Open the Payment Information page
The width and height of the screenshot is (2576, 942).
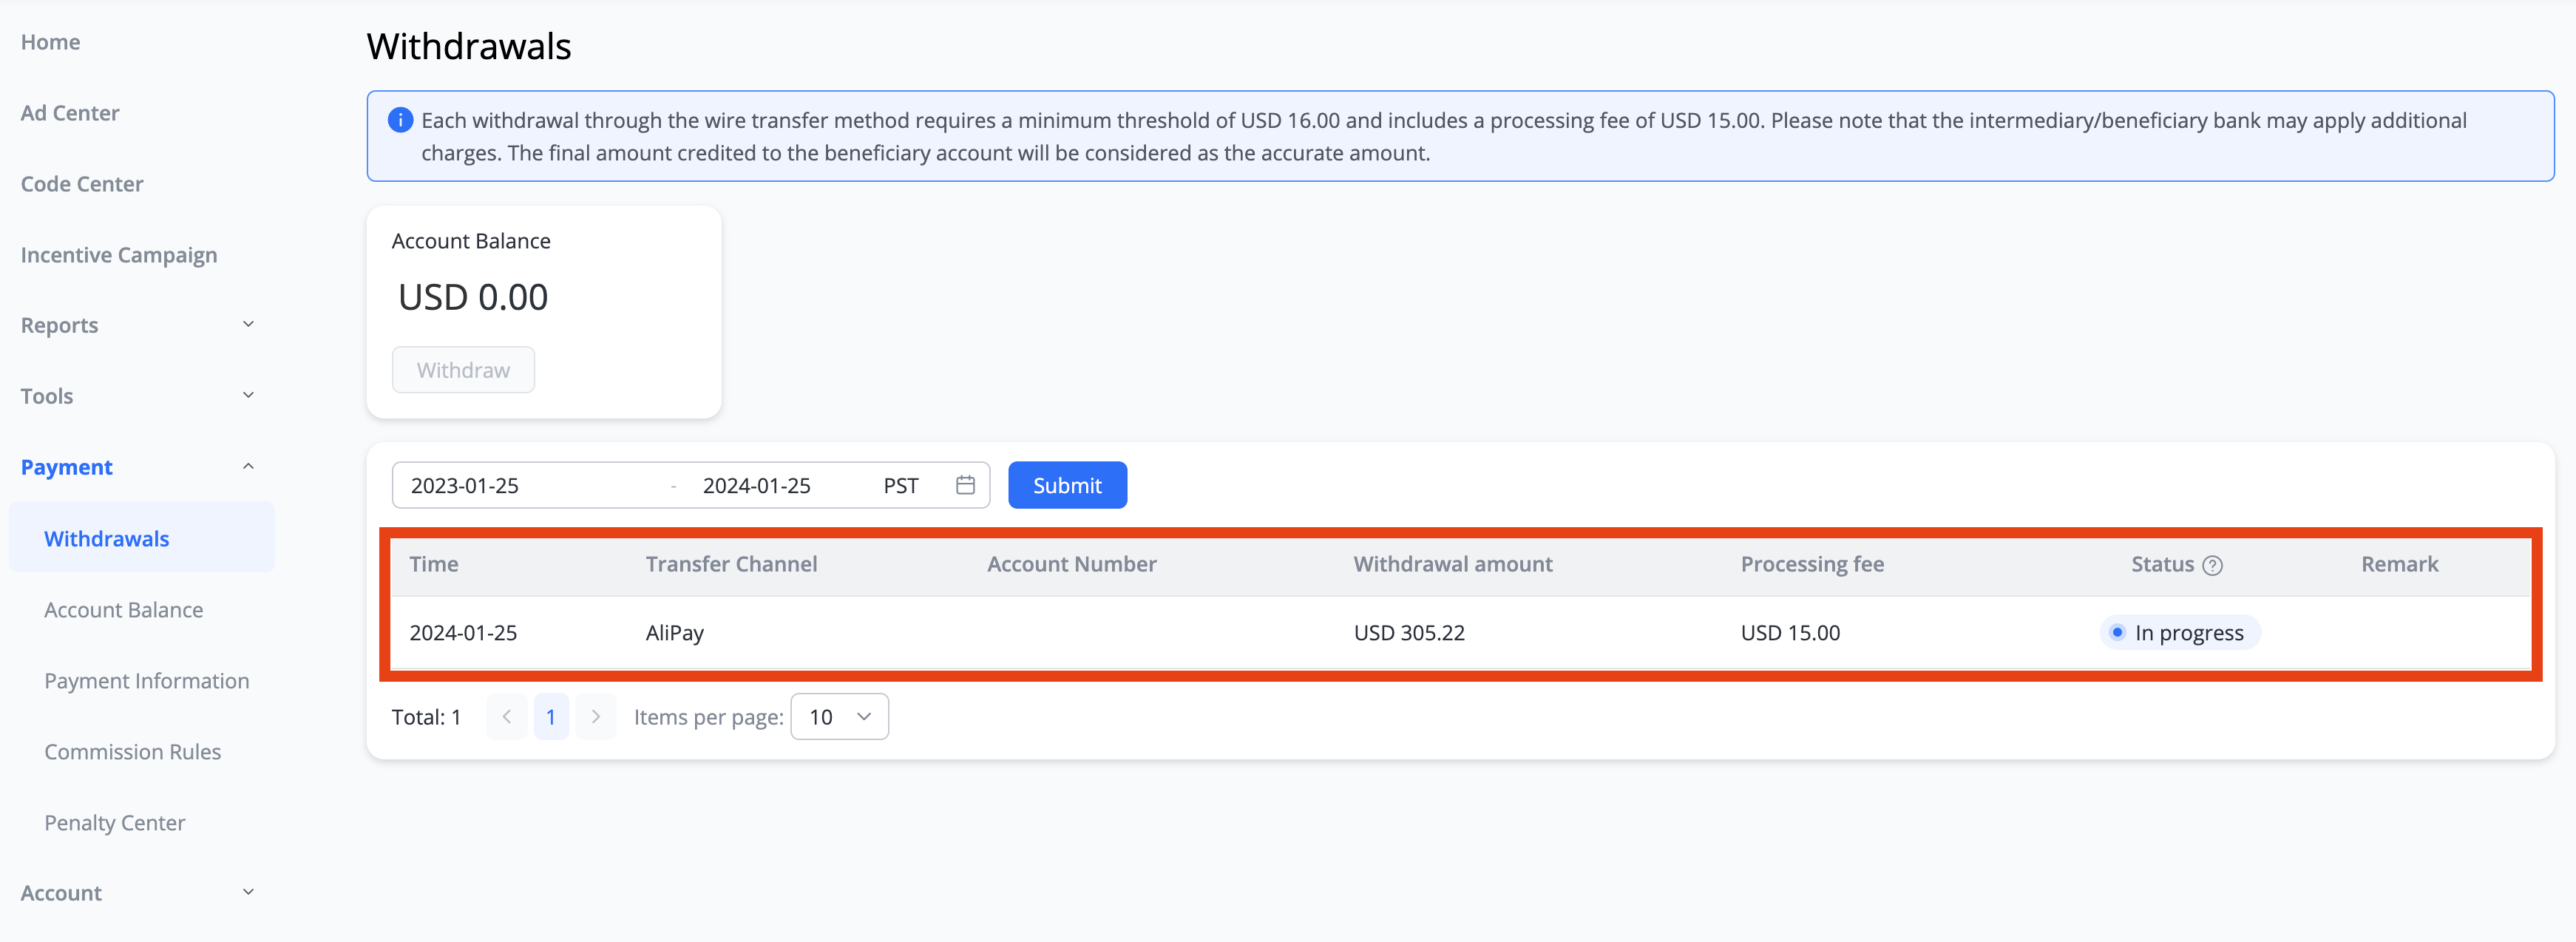pyautogui.click(x=147, y=681)
